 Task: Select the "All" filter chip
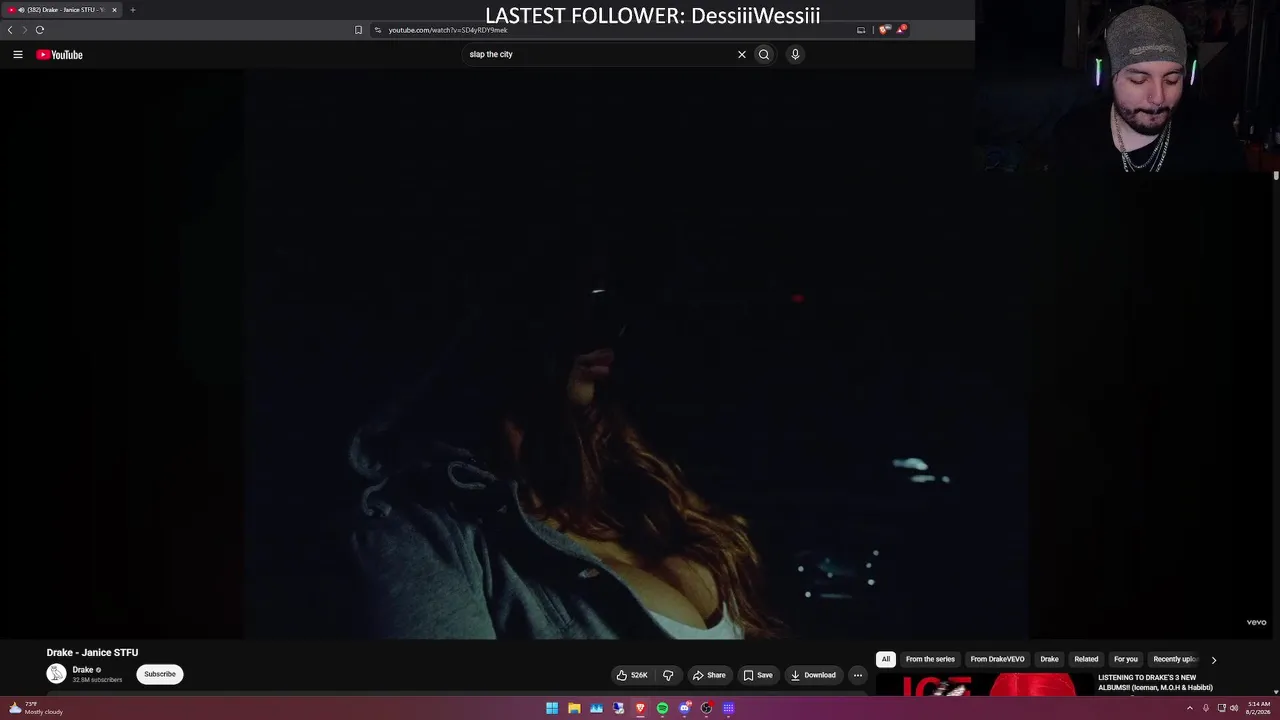[885, 659]
